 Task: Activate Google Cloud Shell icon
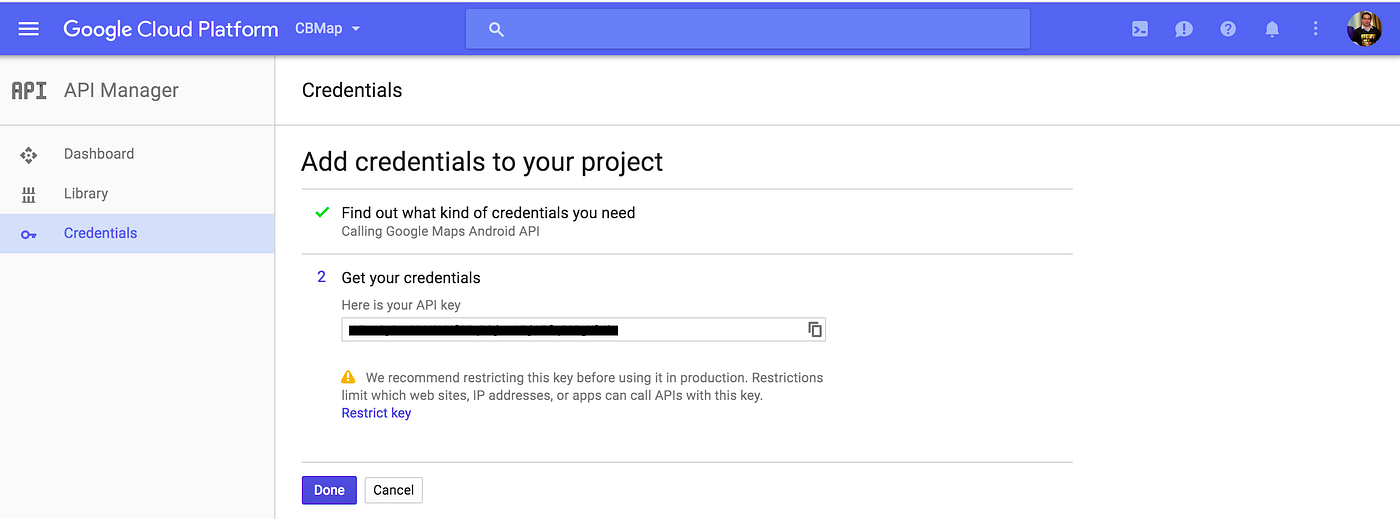[x=1140, y=29]
